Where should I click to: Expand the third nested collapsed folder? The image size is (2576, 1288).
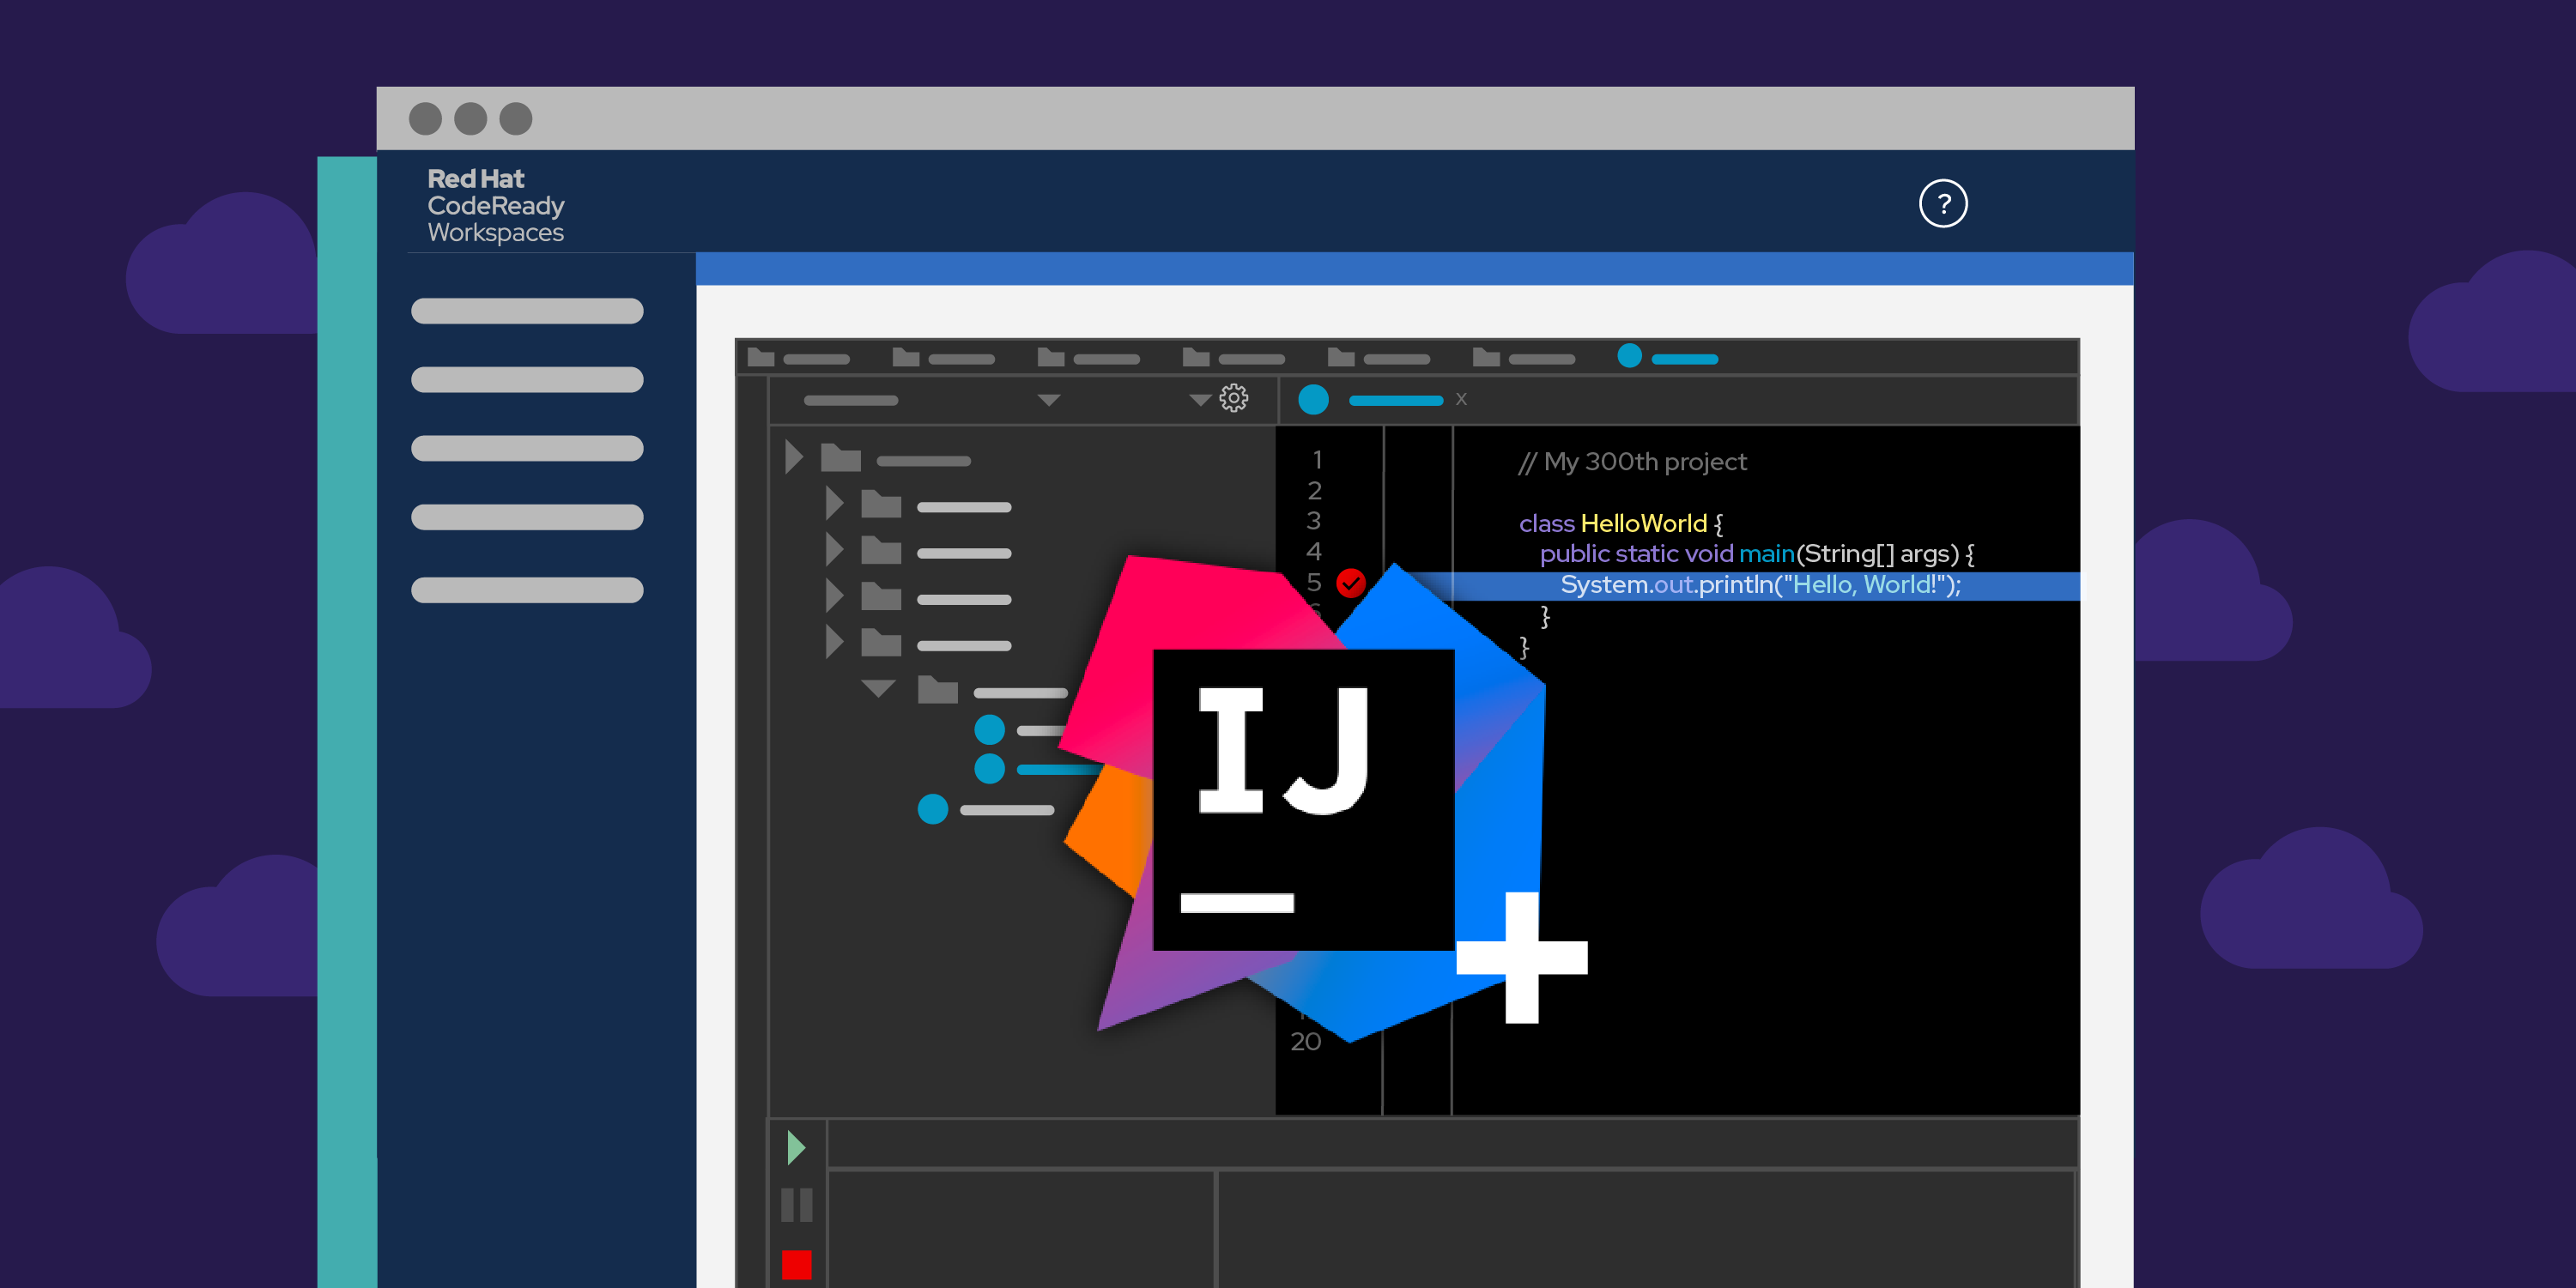point(834,596)
